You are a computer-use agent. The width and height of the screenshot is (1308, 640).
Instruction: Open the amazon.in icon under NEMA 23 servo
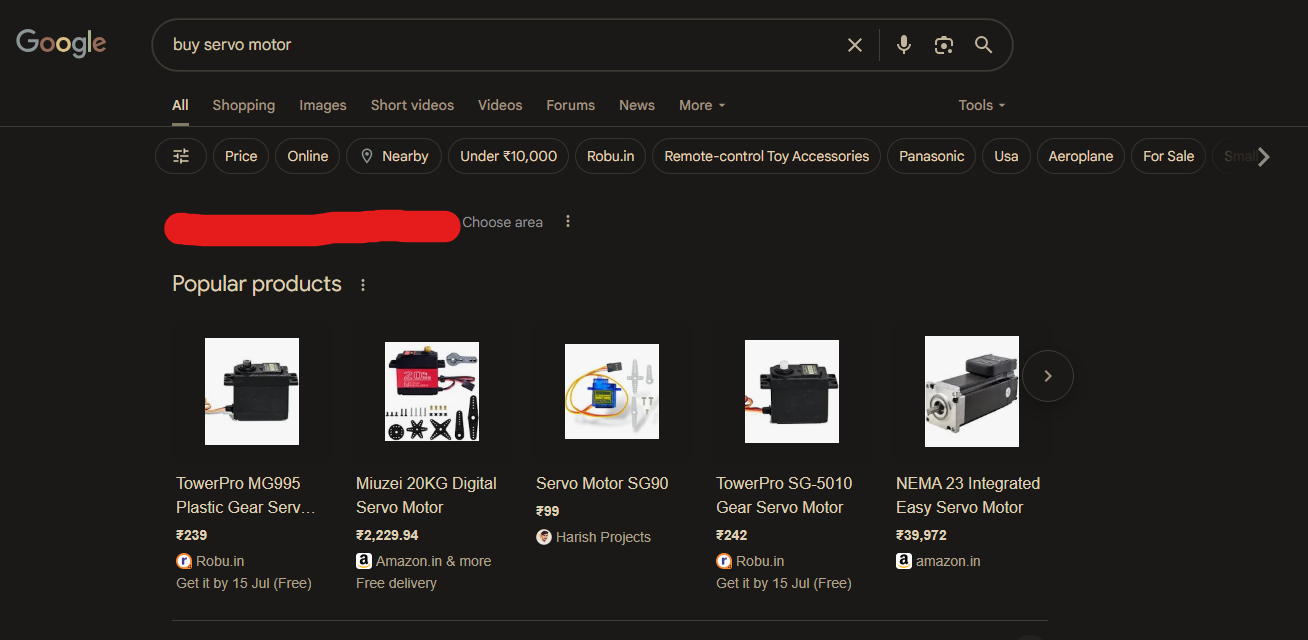(x=904, y=561)
